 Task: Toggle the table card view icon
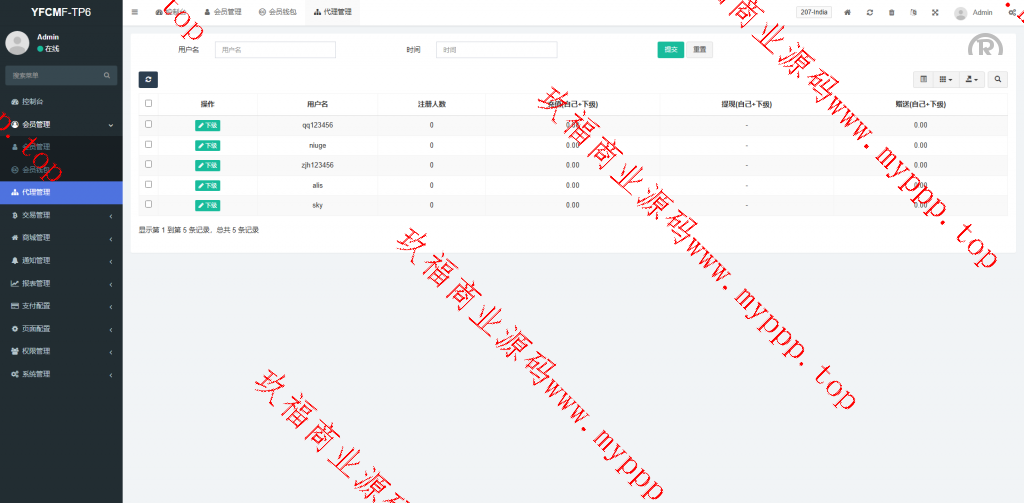tap(923, 79)
